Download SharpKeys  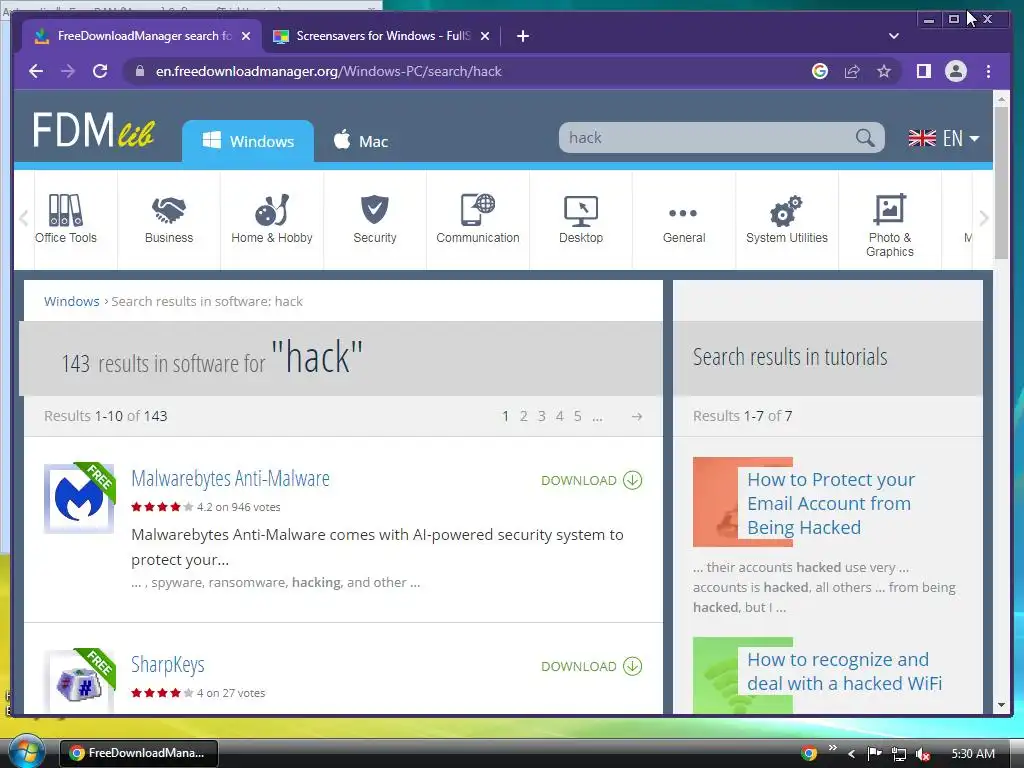pos(592,666)
